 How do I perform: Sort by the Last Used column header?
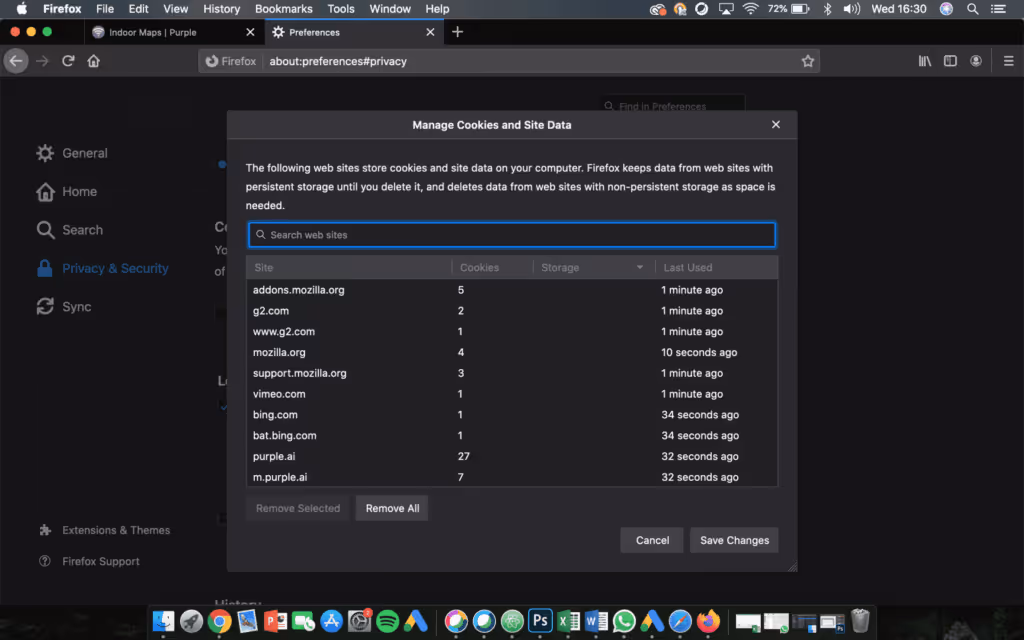click(x=716, y=267)
